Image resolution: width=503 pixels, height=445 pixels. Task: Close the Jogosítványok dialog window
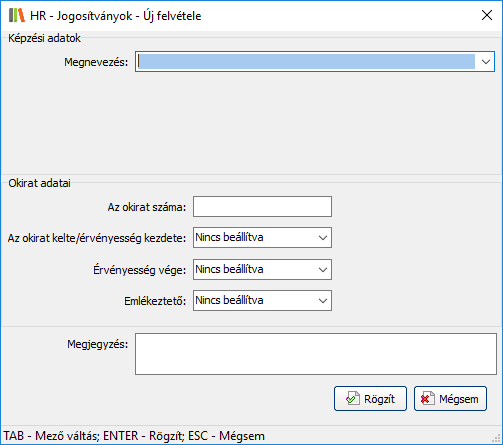487,15
